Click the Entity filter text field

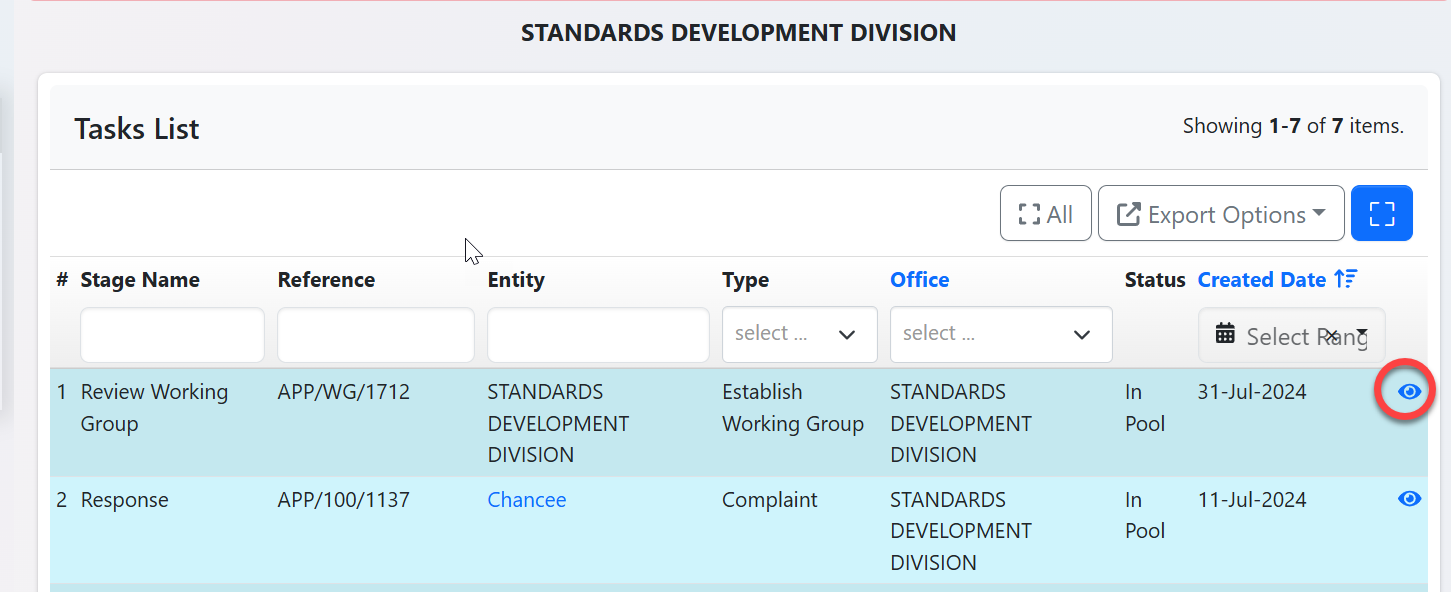point(598,335)
